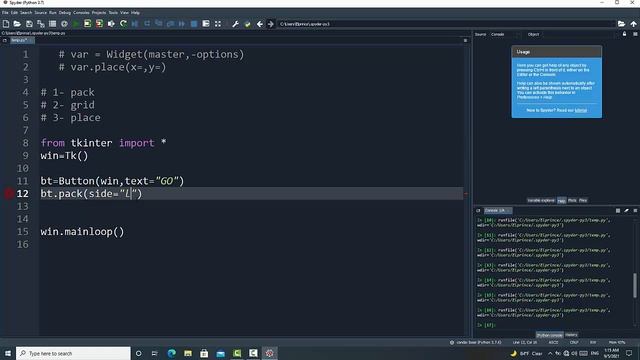
Task: Open Search menu
Action: point(26,13)
